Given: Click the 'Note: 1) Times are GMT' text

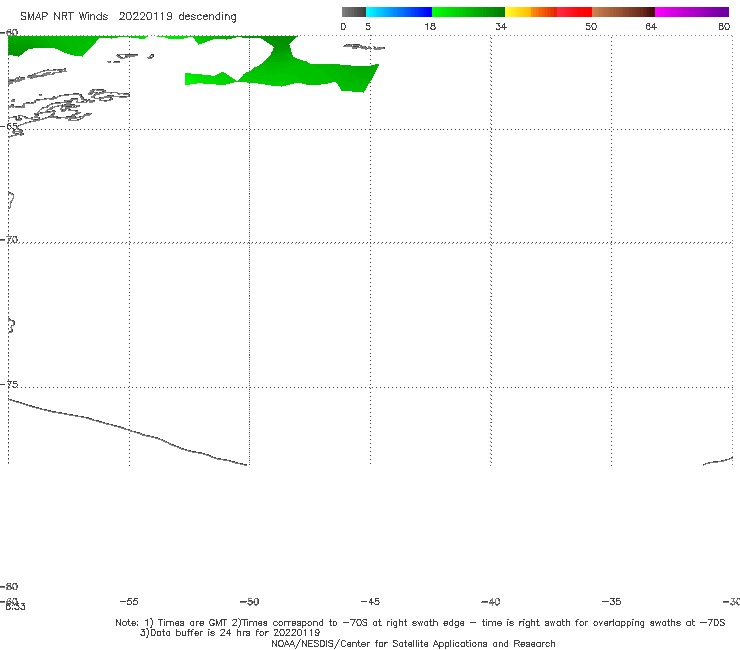Looking at the screenshot, I should click(172, 623).
